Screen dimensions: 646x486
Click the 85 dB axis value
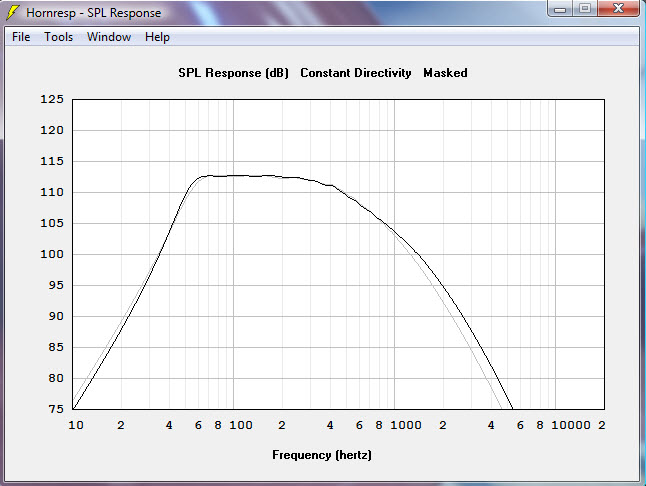click(56, 347)
